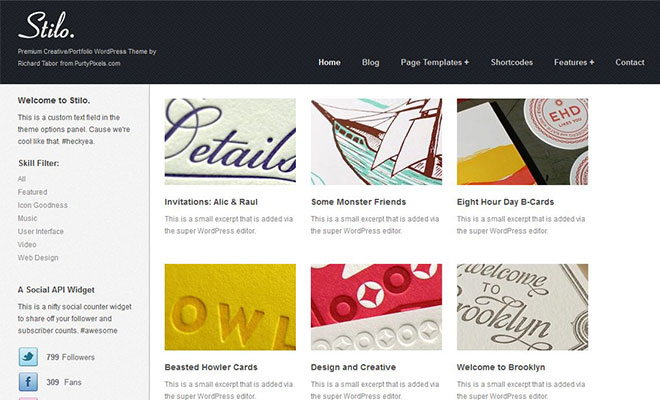Open the Home menu item
This screenshot has width=660, height=400.
tap(329, 62)
